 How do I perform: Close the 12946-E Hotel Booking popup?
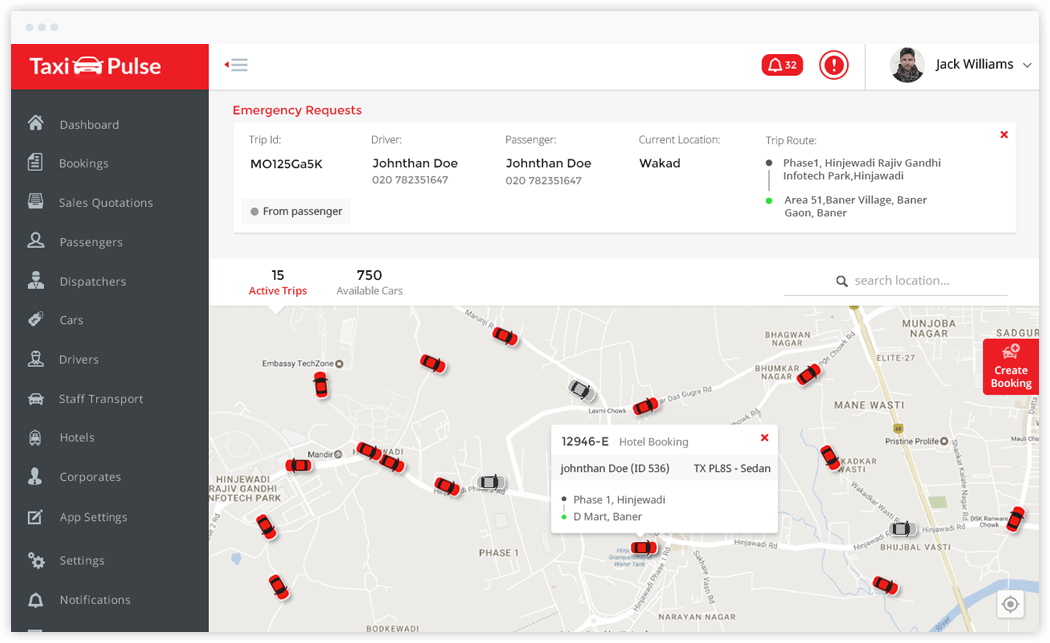pos(765,438)
